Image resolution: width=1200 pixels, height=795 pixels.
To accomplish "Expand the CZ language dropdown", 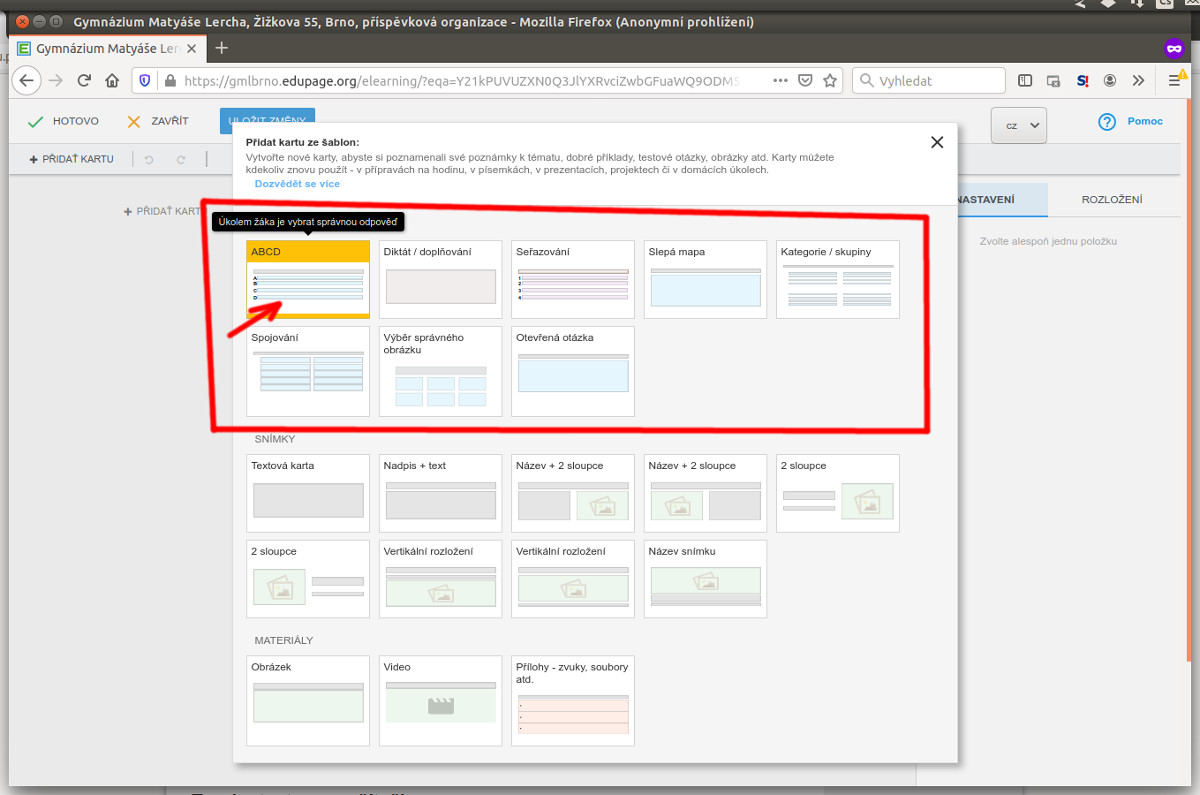I will (1018, 125).
